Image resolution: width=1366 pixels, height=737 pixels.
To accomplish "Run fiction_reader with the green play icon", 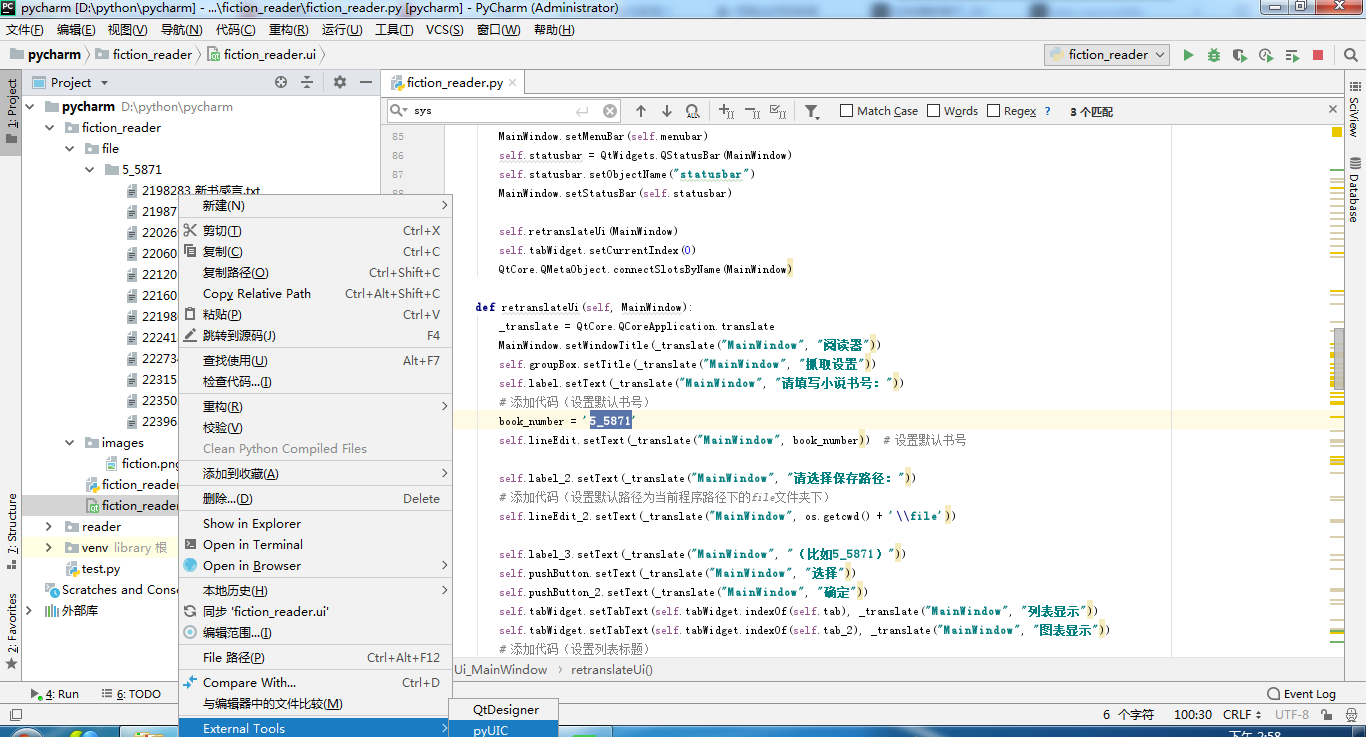I will pos(1188,55).
